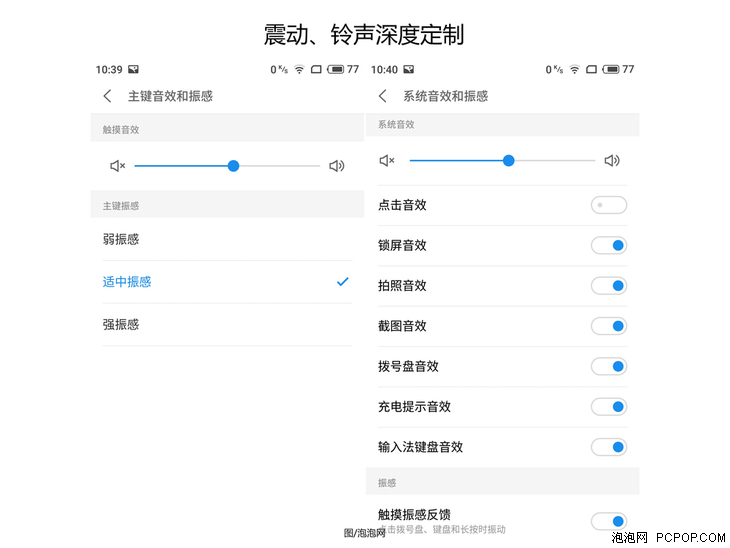The width and height of the screenshot is (730, 548).
Task: Click the 10:40 clock in status bar
Action: coord(384,70)
